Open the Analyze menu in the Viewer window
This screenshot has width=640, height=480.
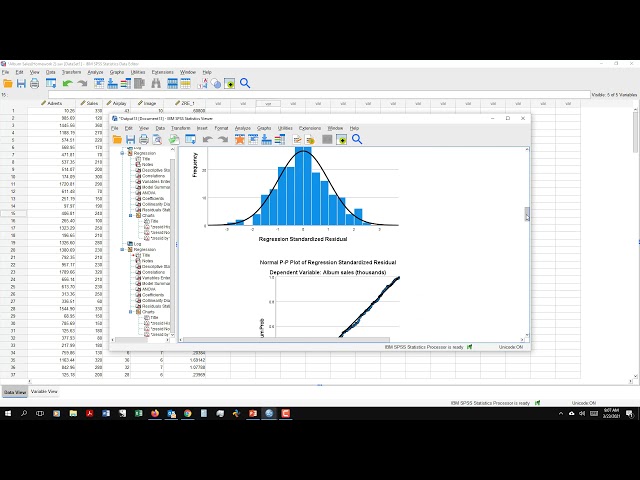[x=242, y=128]
